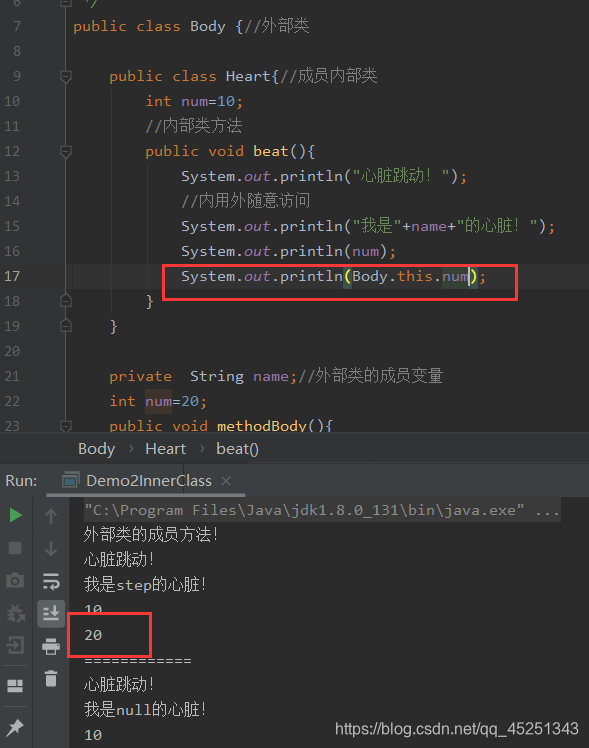The height and width of the screenshot is (748, 589).
Task: Stop the running process with the stop square
Action: click(x=15, y=548)
